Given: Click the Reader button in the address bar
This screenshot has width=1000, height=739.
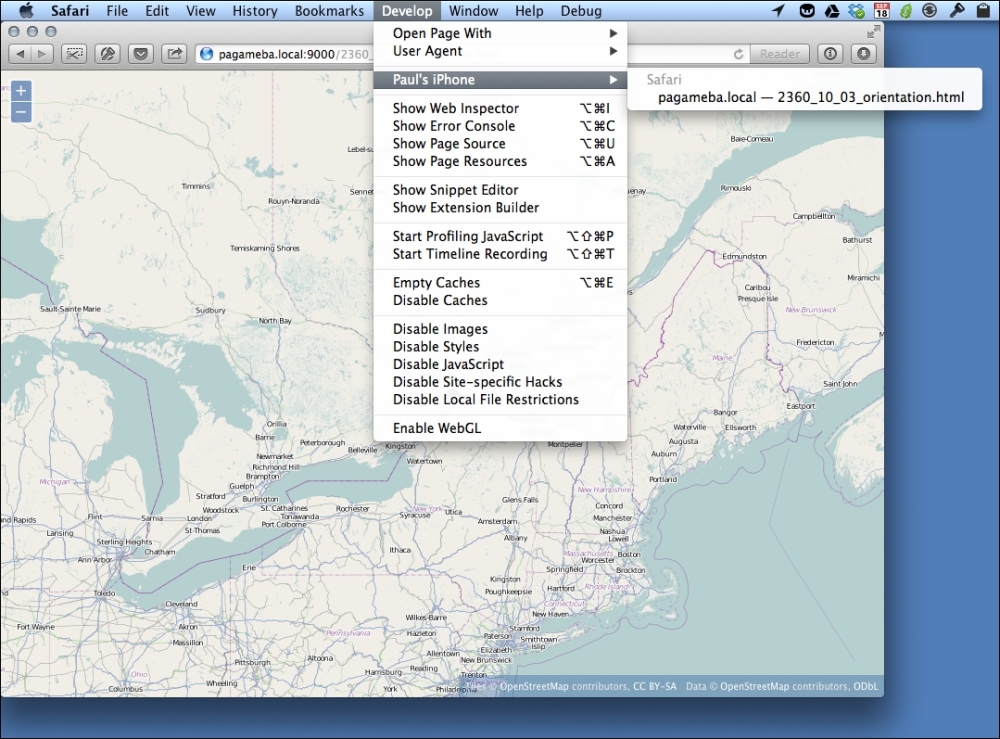Looking at the screenshot, I should [779, 54].
